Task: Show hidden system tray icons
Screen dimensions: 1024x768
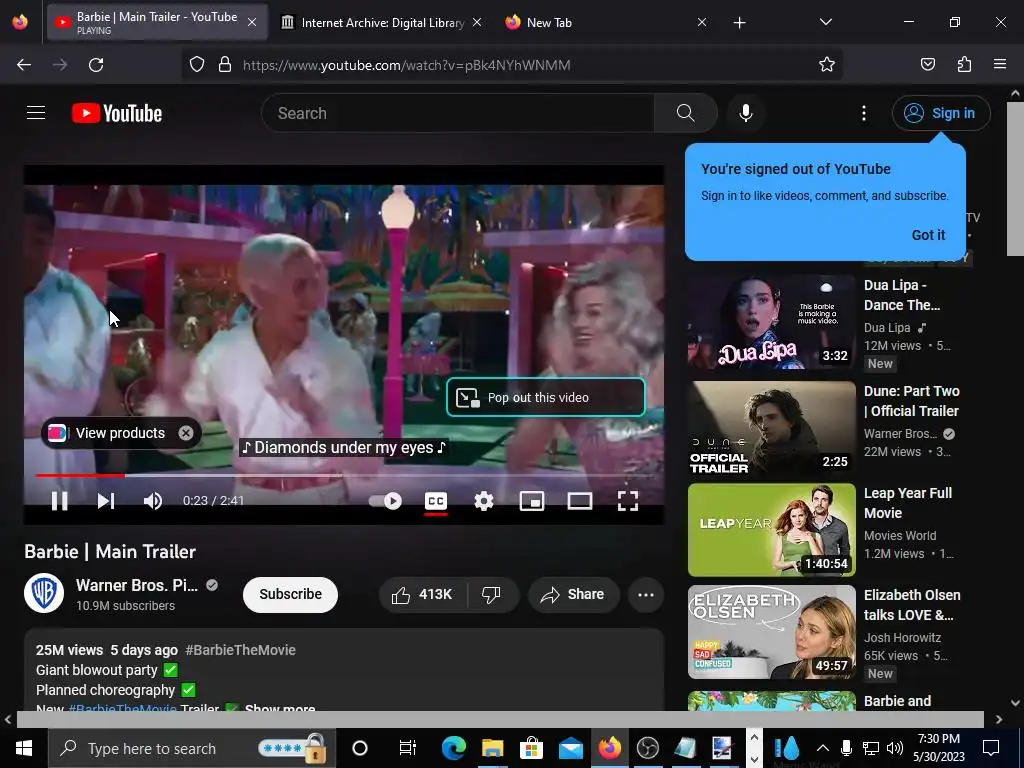Action: click(x=822, y=748)
